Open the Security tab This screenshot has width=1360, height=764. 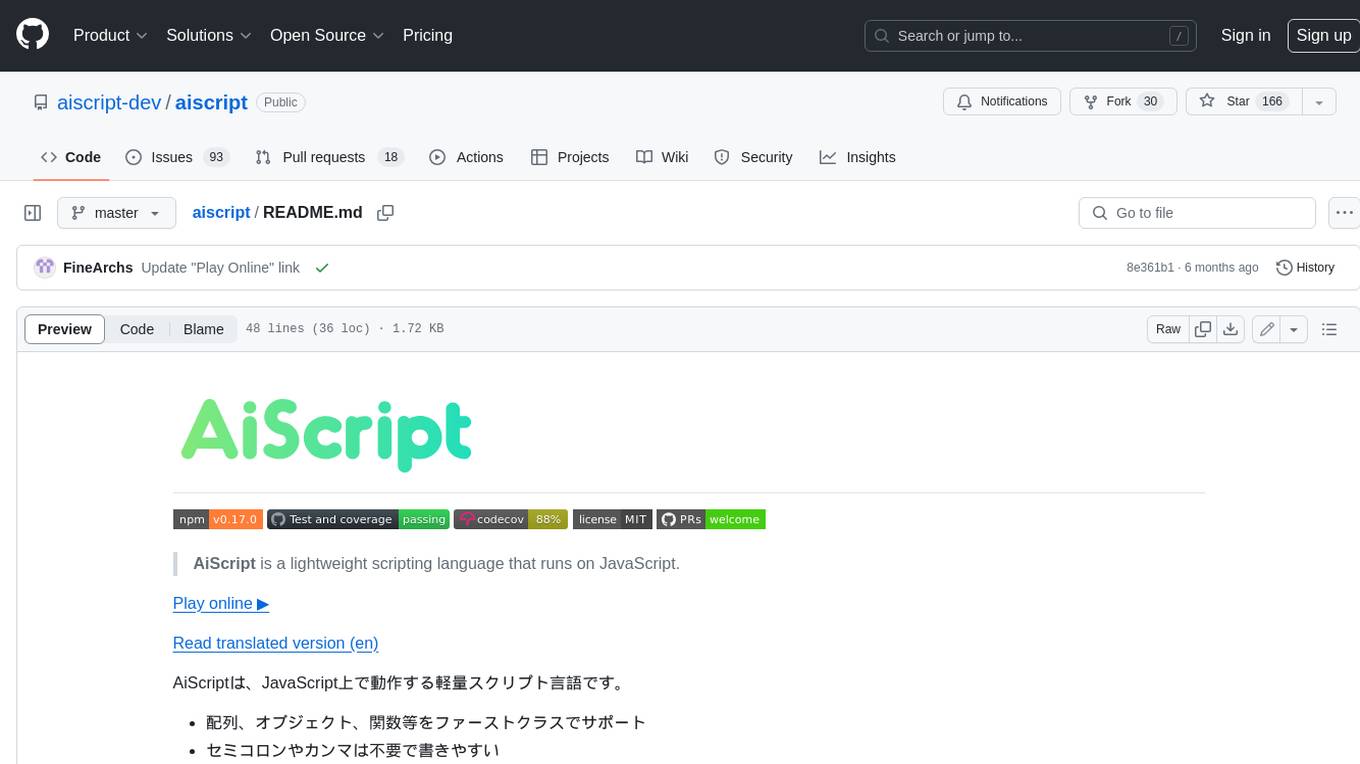[x=753, y=157]
